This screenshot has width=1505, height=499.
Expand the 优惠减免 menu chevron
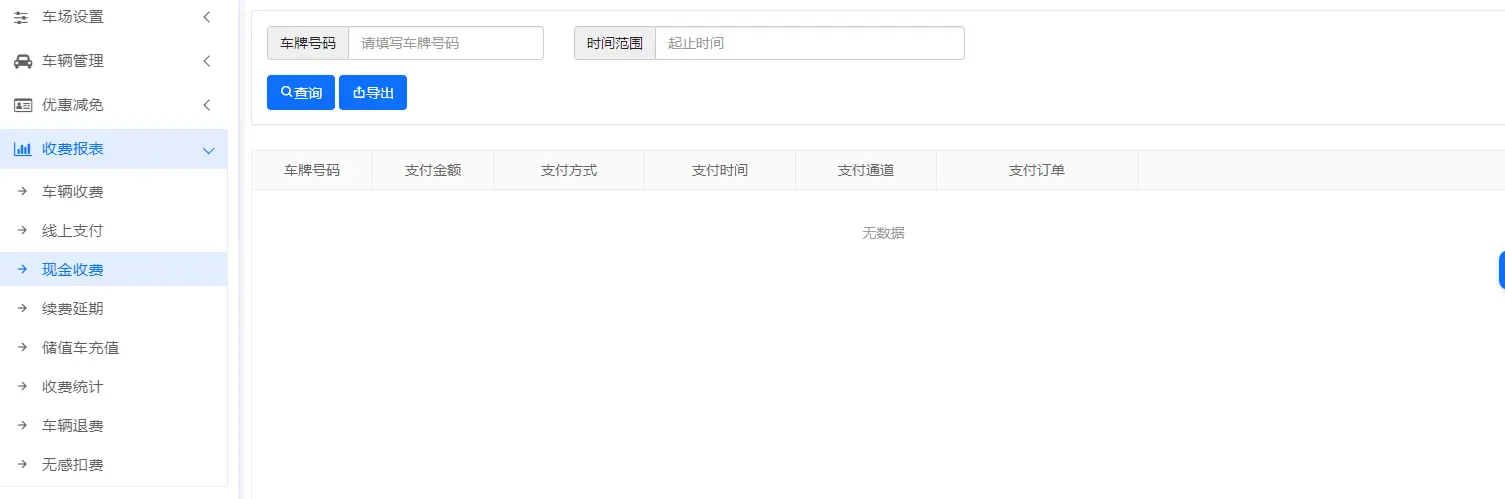point(206,105)
